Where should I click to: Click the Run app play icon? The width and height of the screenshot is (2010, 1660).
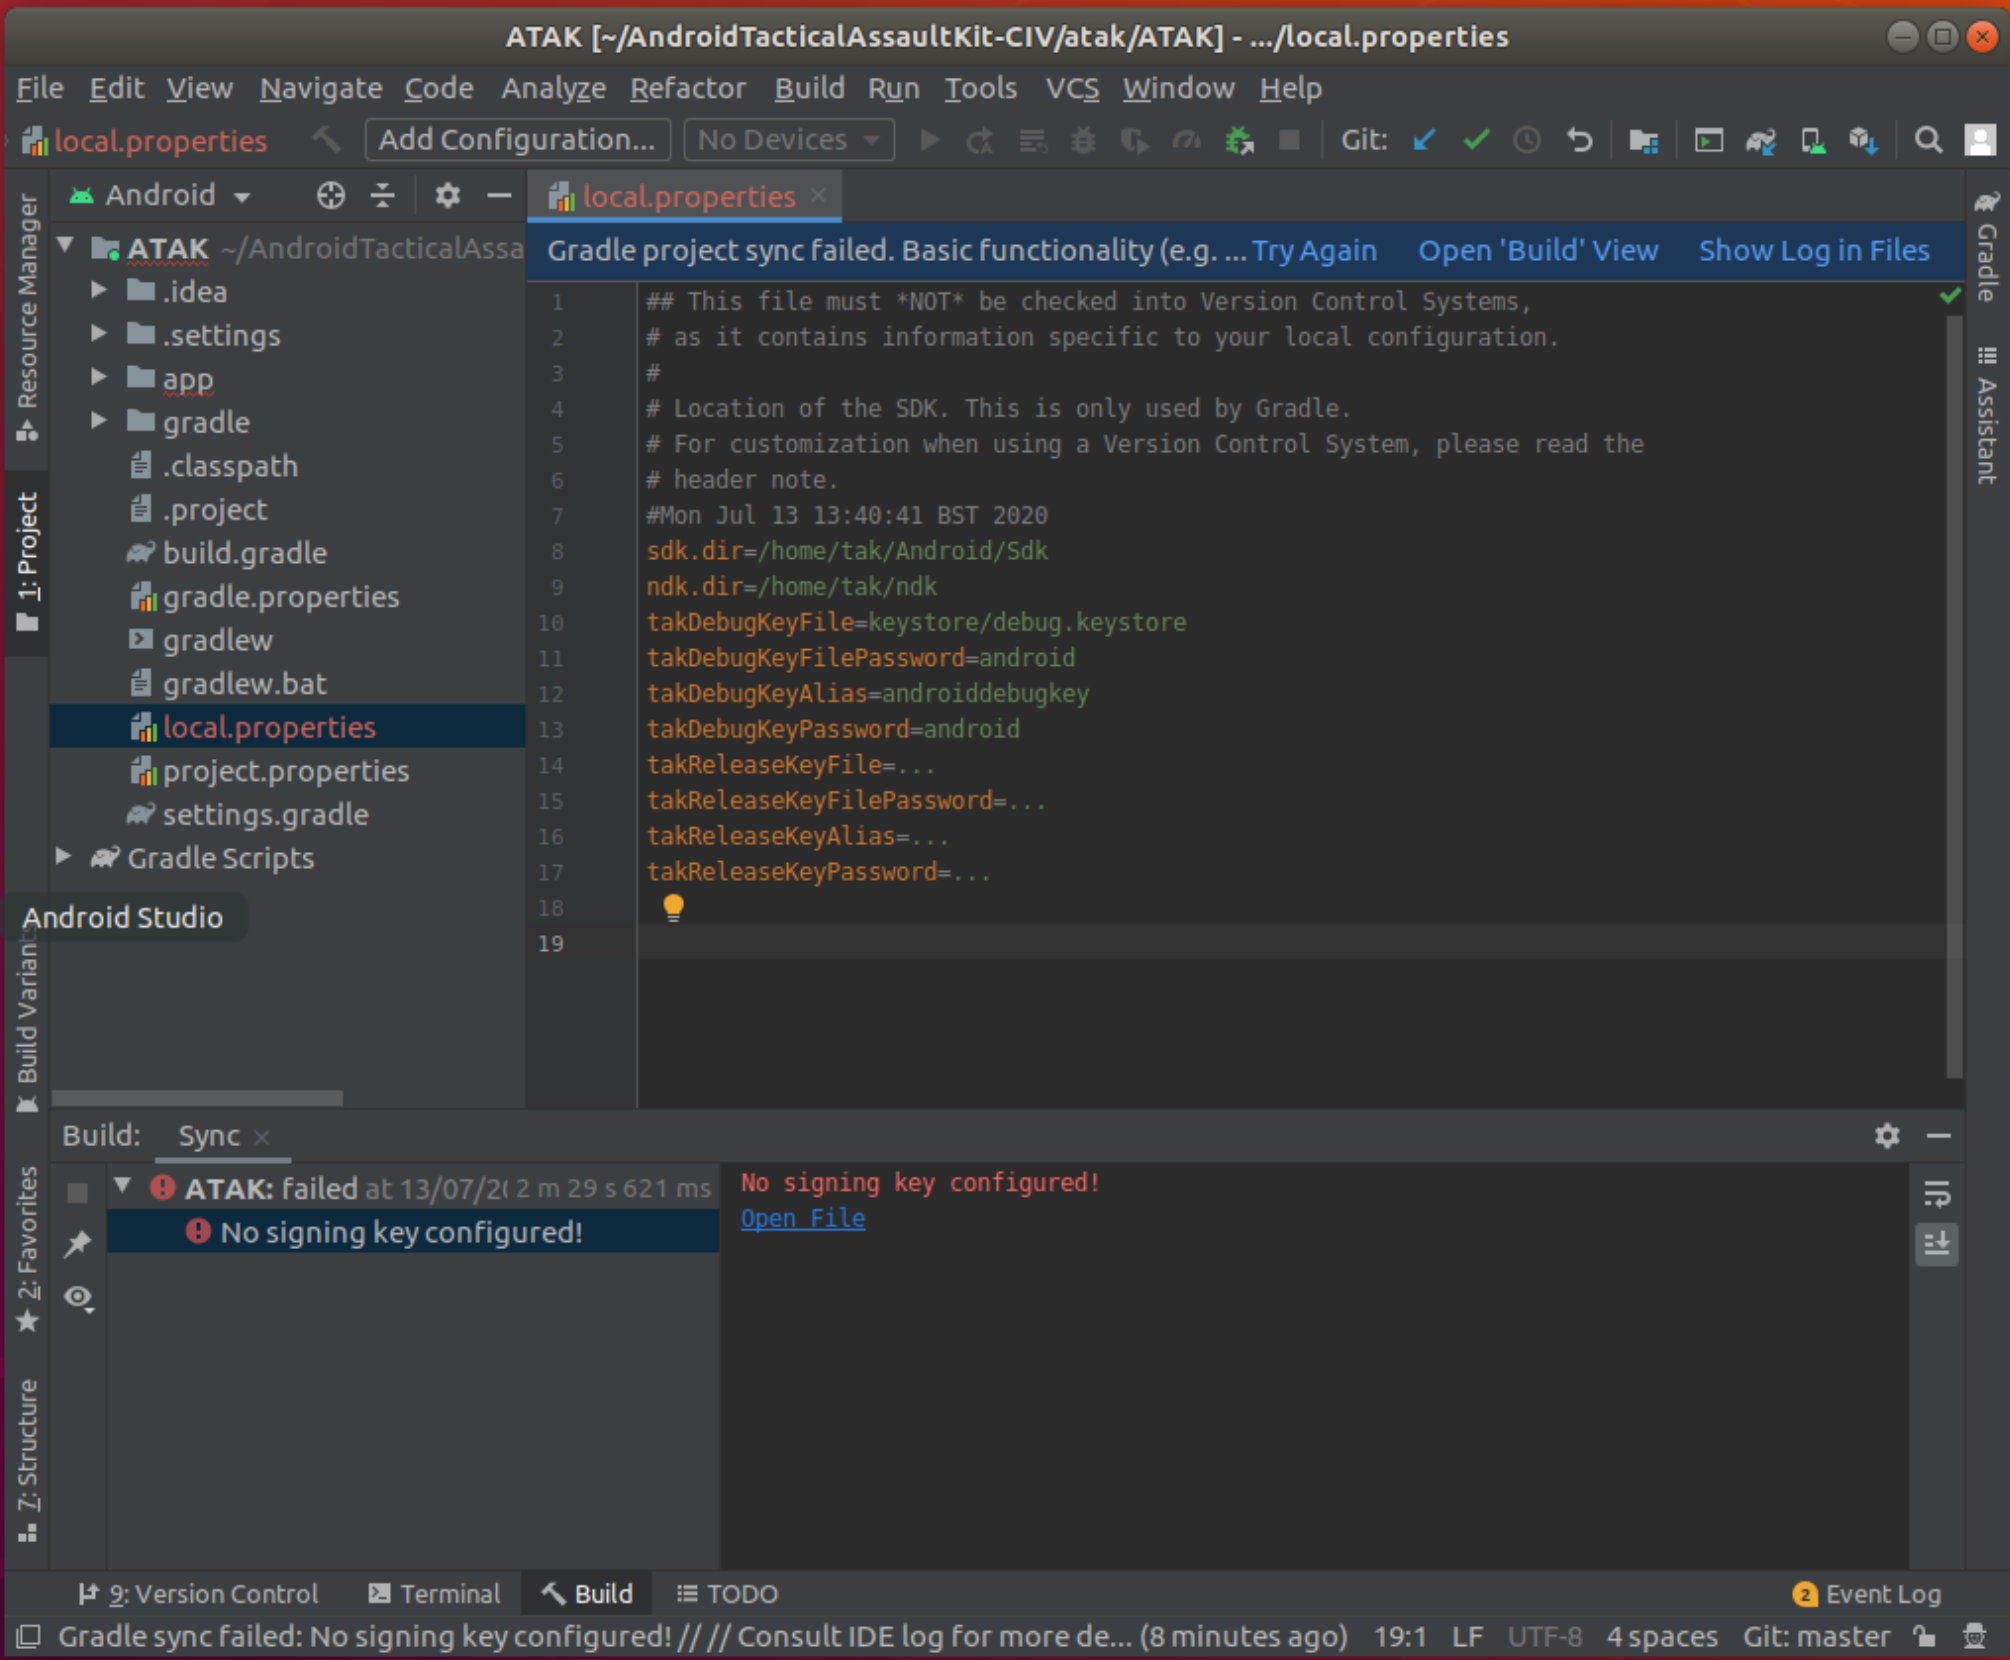pos(930,140)
